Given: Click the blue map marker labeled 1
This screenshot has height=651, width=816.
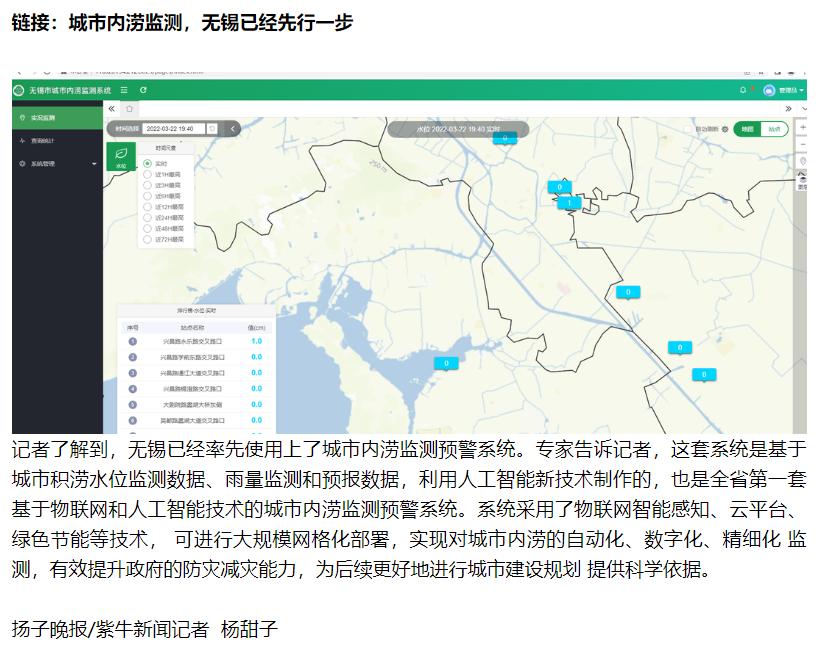Looking at the screenshot, I should [x=568, y=203].
